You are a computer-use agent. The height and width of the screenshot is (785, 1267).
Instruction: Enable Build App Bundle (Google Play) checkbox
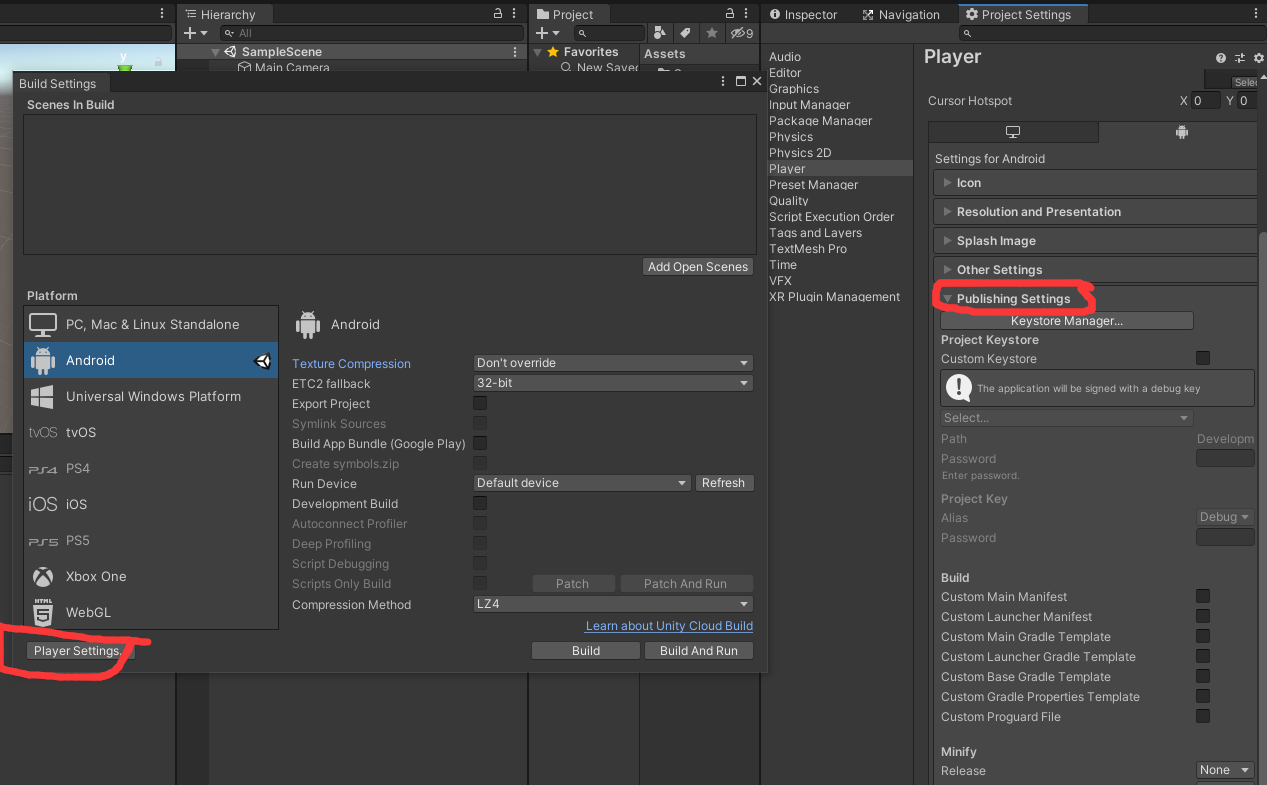click(x=480, y=443)
